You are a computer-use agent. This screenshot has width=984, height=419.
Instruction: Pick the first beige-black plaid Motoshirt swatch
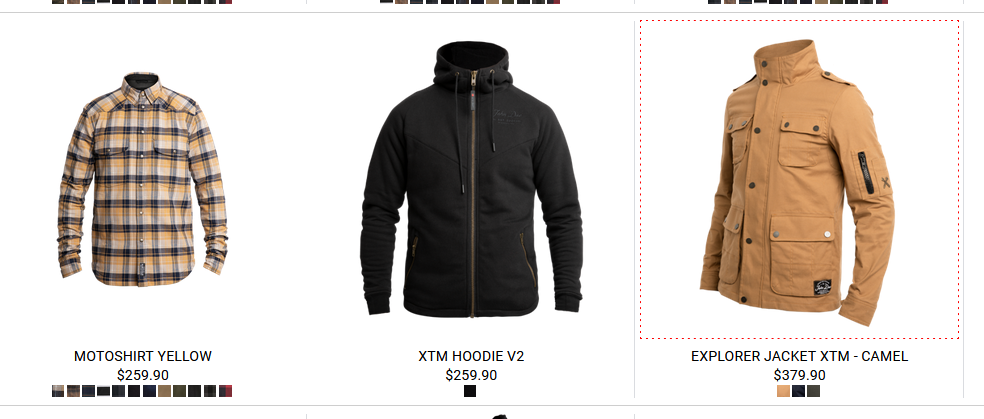pyautogui.click(x=58, y=391)
